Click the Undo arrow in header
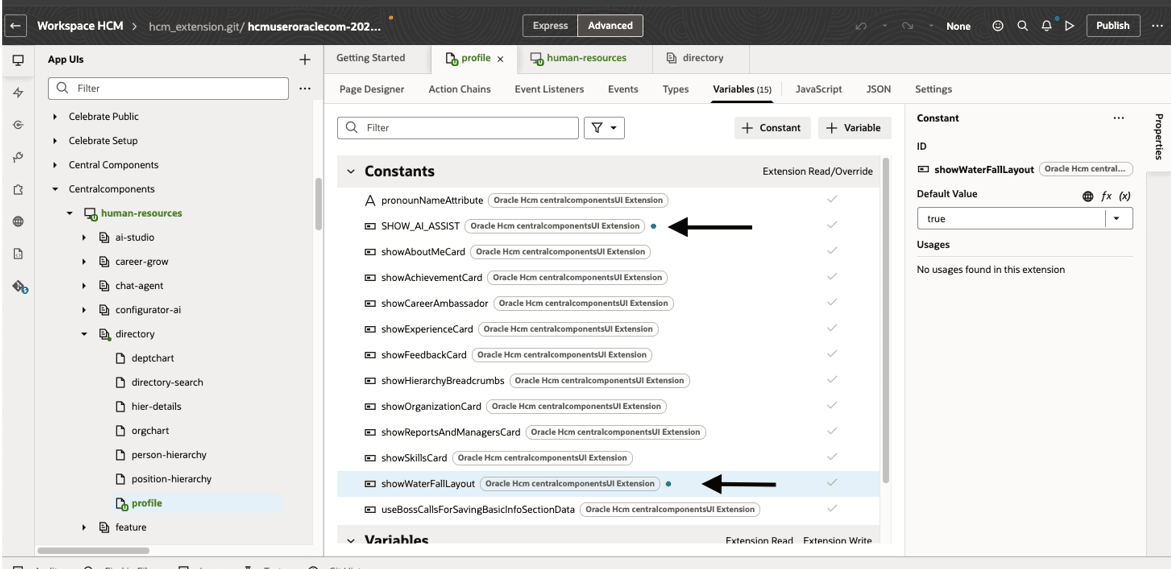 point(860,25)
